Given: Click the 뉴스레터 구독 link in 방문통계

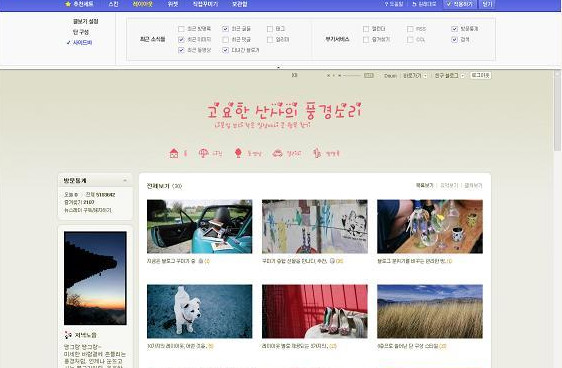Looking at the screenshot, I should [x=88, y=210].
